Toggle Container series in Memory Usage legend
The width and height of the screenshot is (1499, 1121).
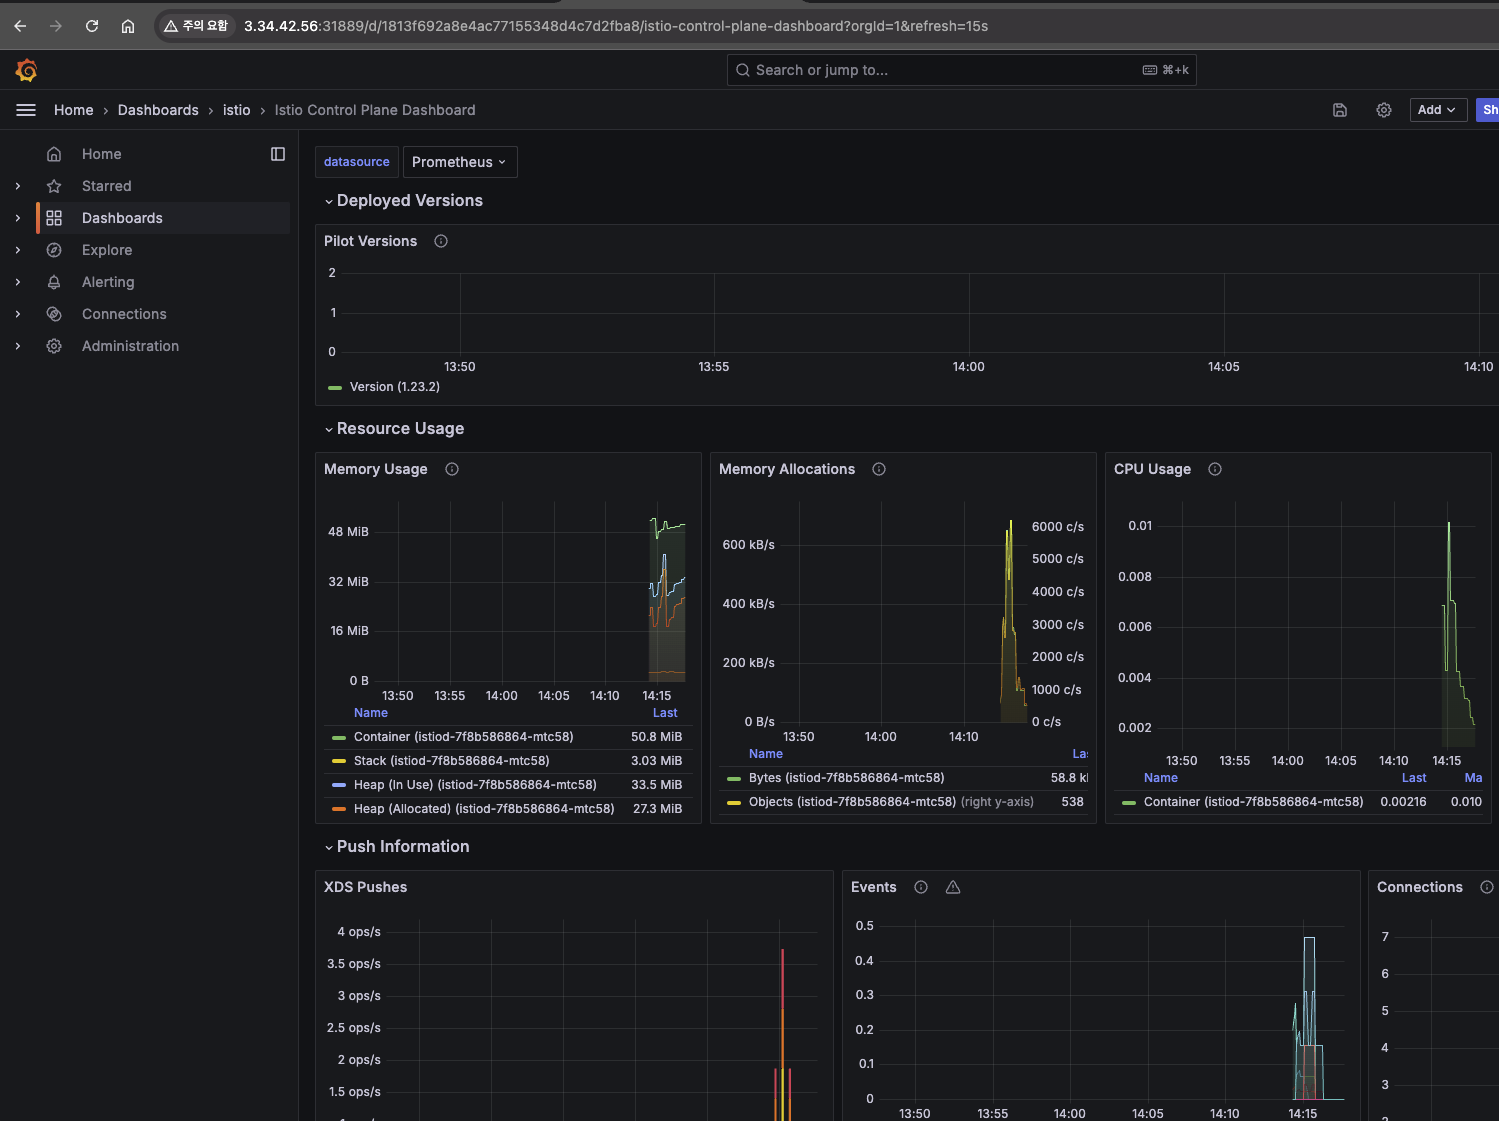pyautogui.click(x=464, y=737)
